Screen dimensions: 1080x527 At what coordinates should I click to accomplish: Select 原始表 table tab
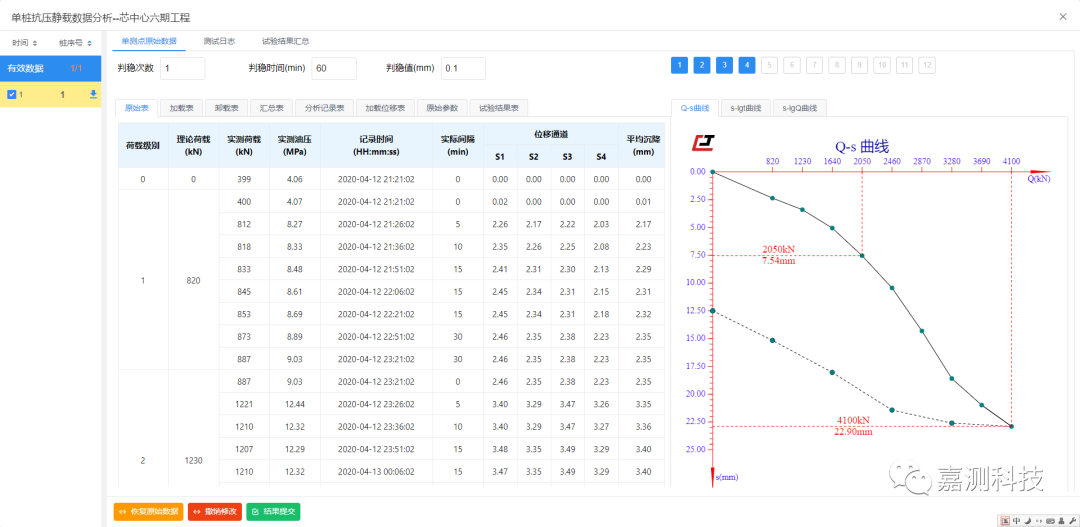(136, 107)
